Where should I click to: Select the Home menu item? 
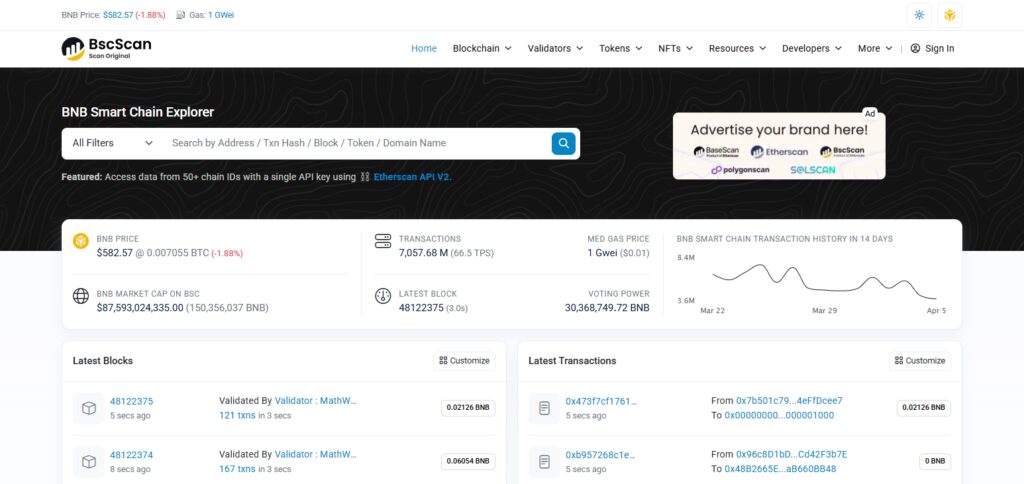tap(424, 48)
